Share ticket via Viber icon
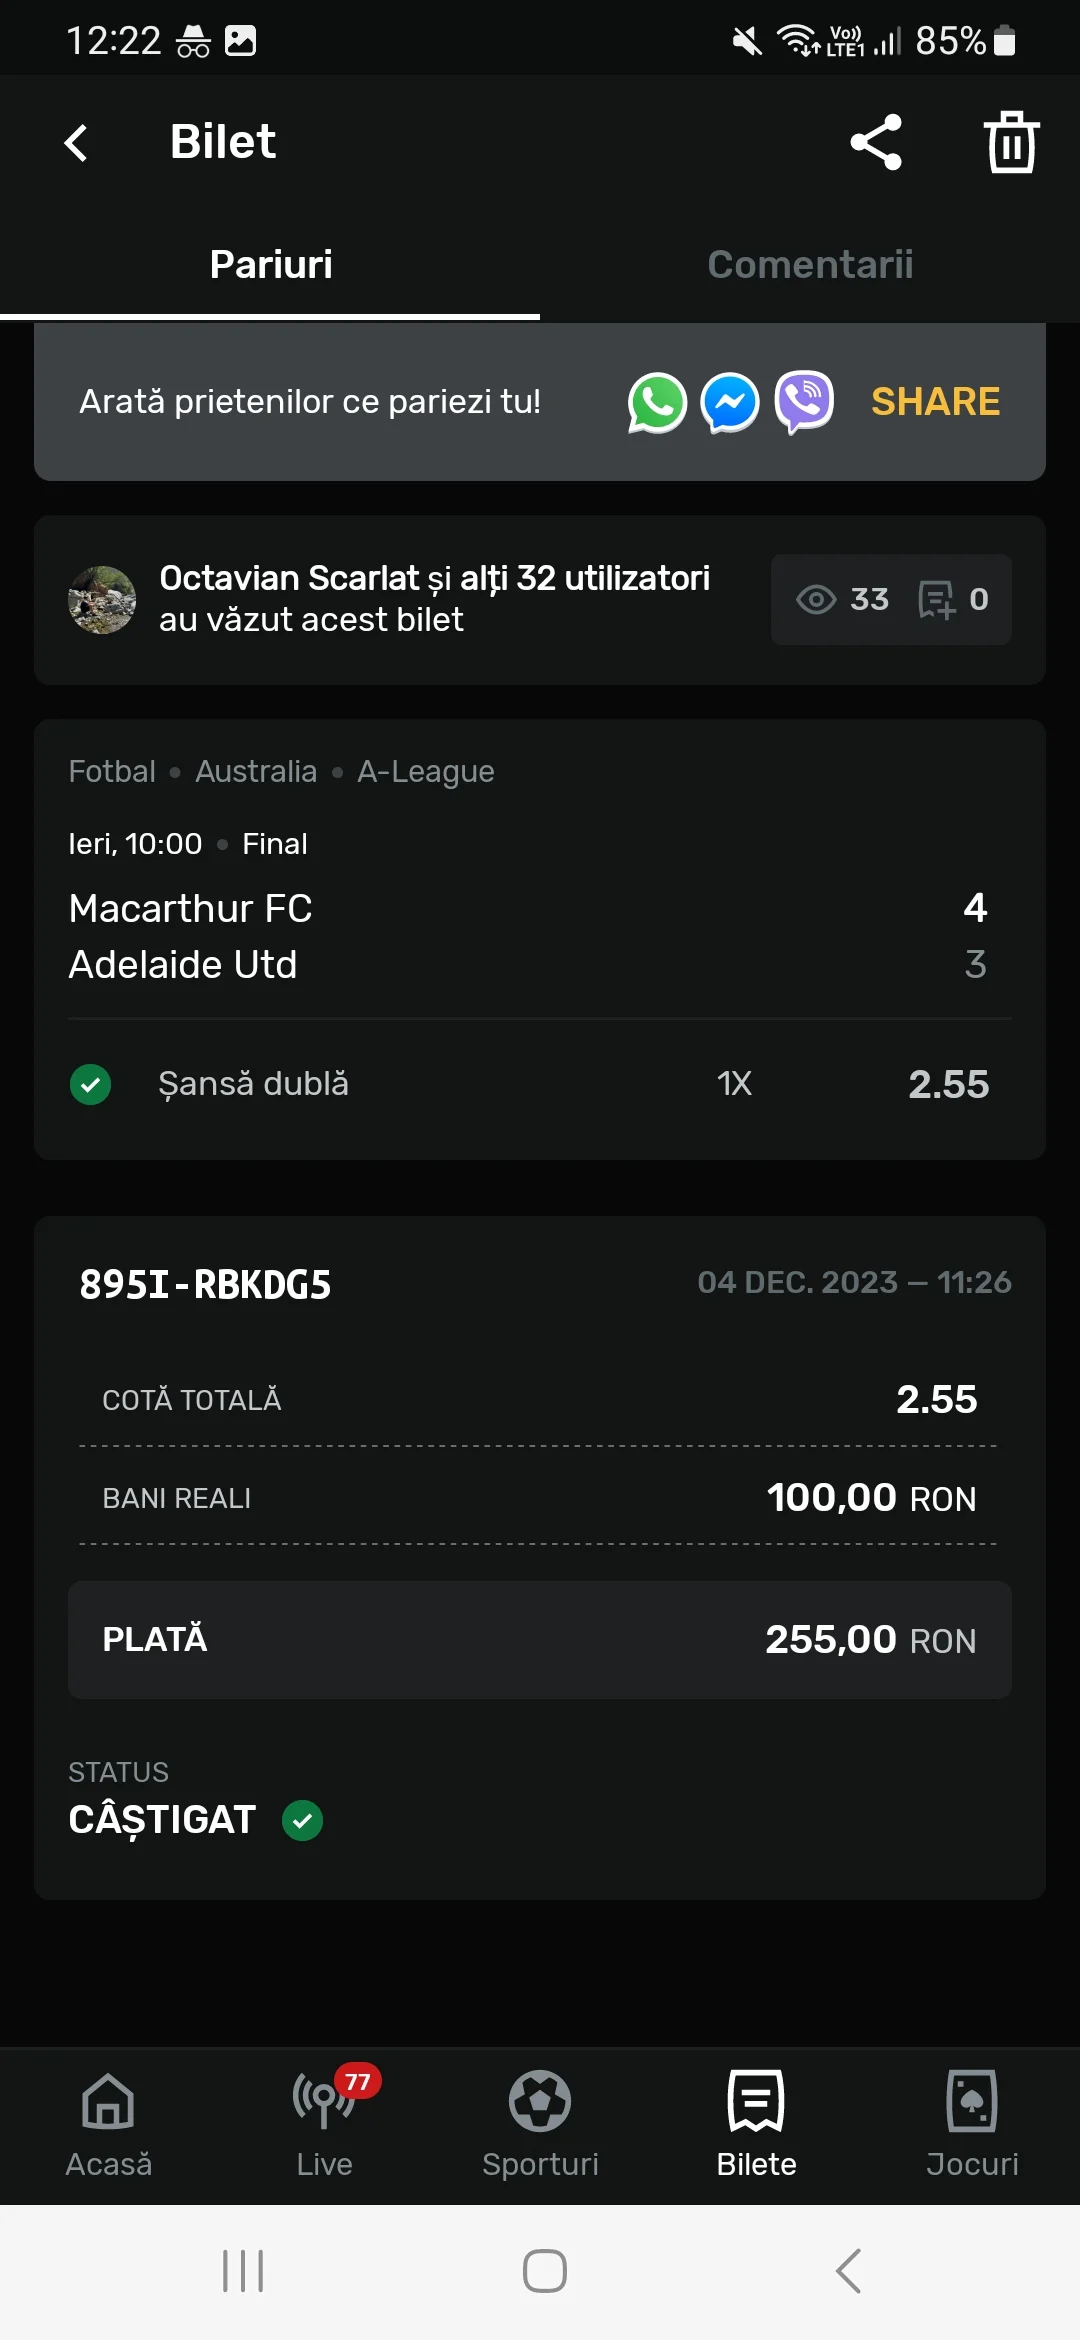 (804, 402)
